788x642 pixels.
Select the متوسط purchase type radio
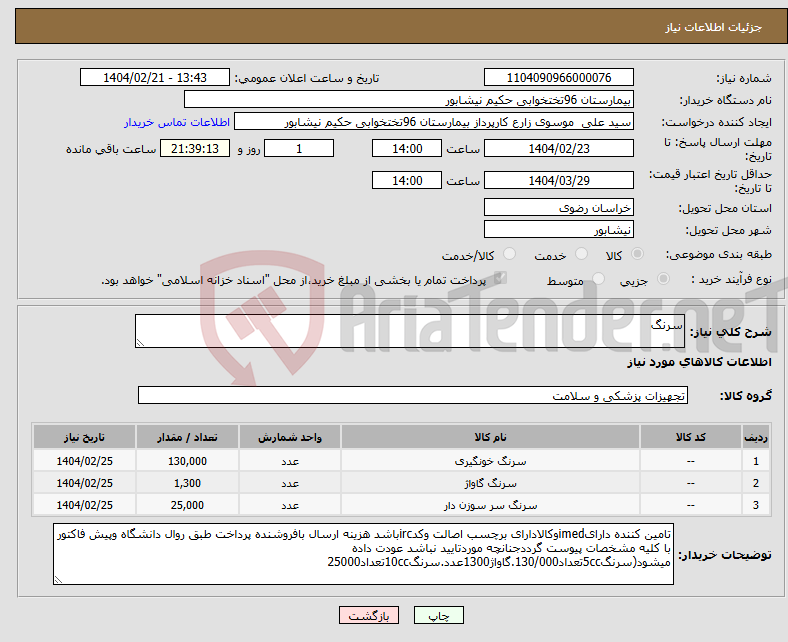click(x=598, y=279)
